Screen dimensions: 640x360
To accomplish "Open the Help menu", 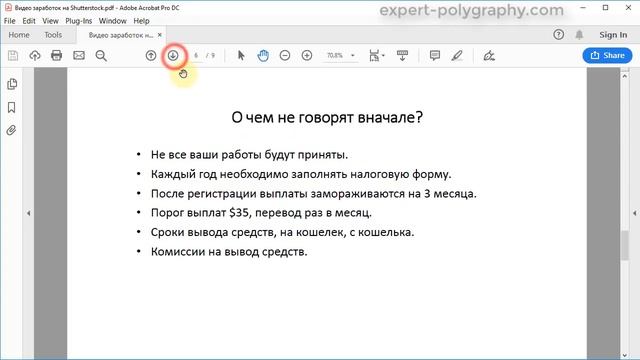I will pos(141,21).
